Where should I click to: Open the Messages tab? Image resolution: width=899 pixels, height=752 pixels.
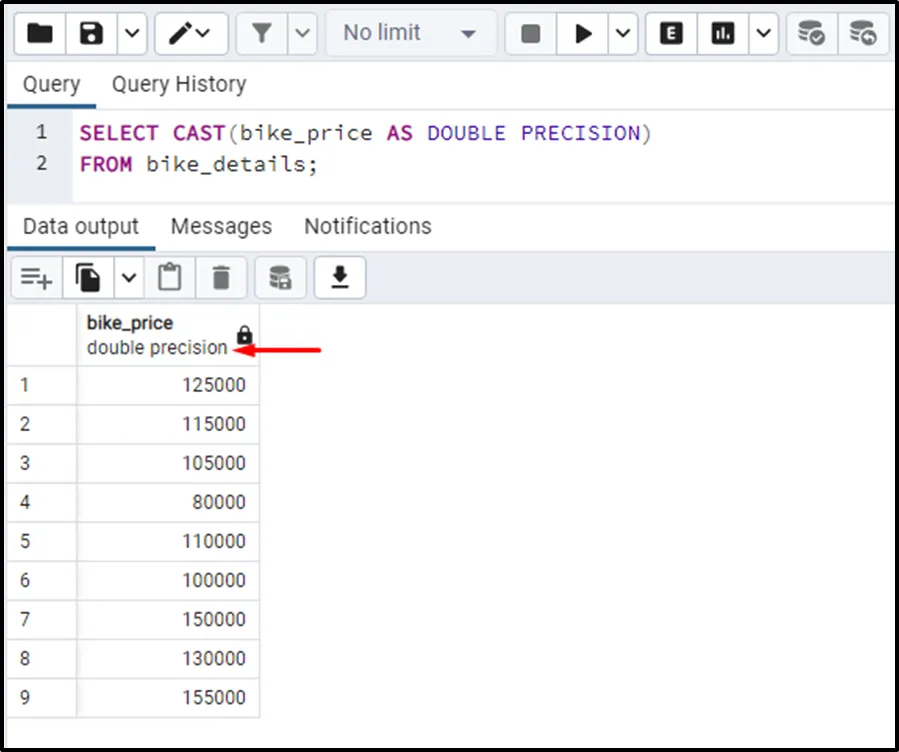tap(221, 227)
